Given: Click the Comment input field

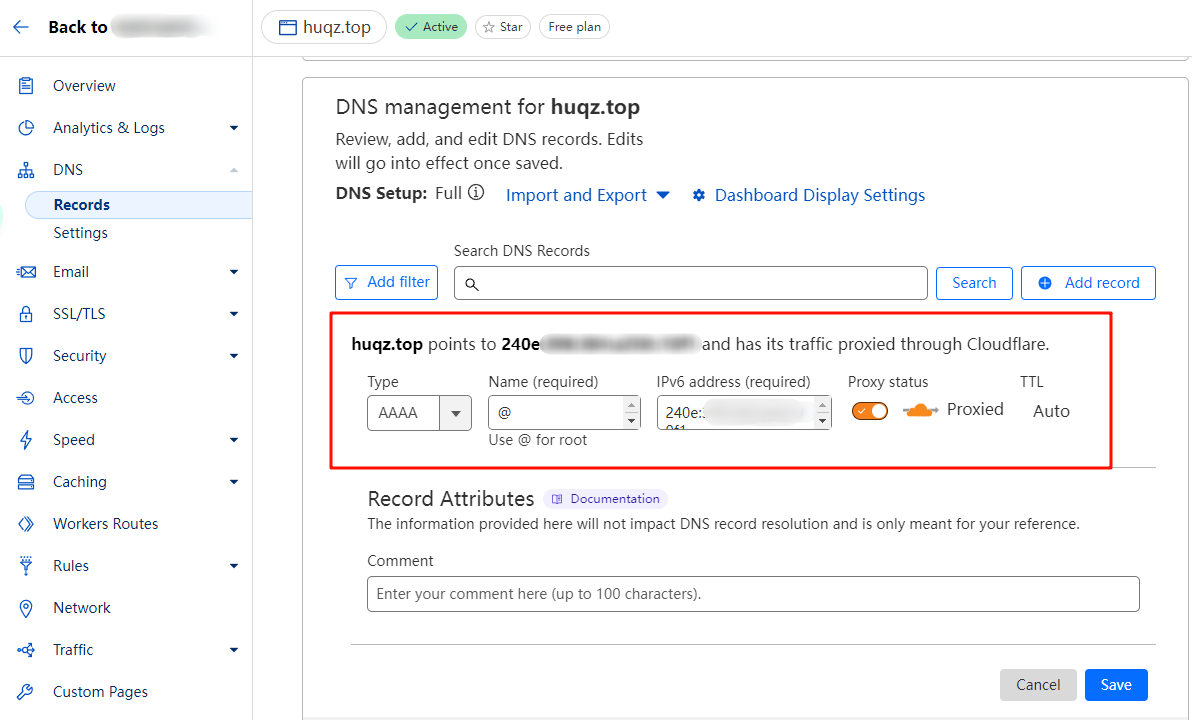Looking at the screenshot, I should pos(752,594).
